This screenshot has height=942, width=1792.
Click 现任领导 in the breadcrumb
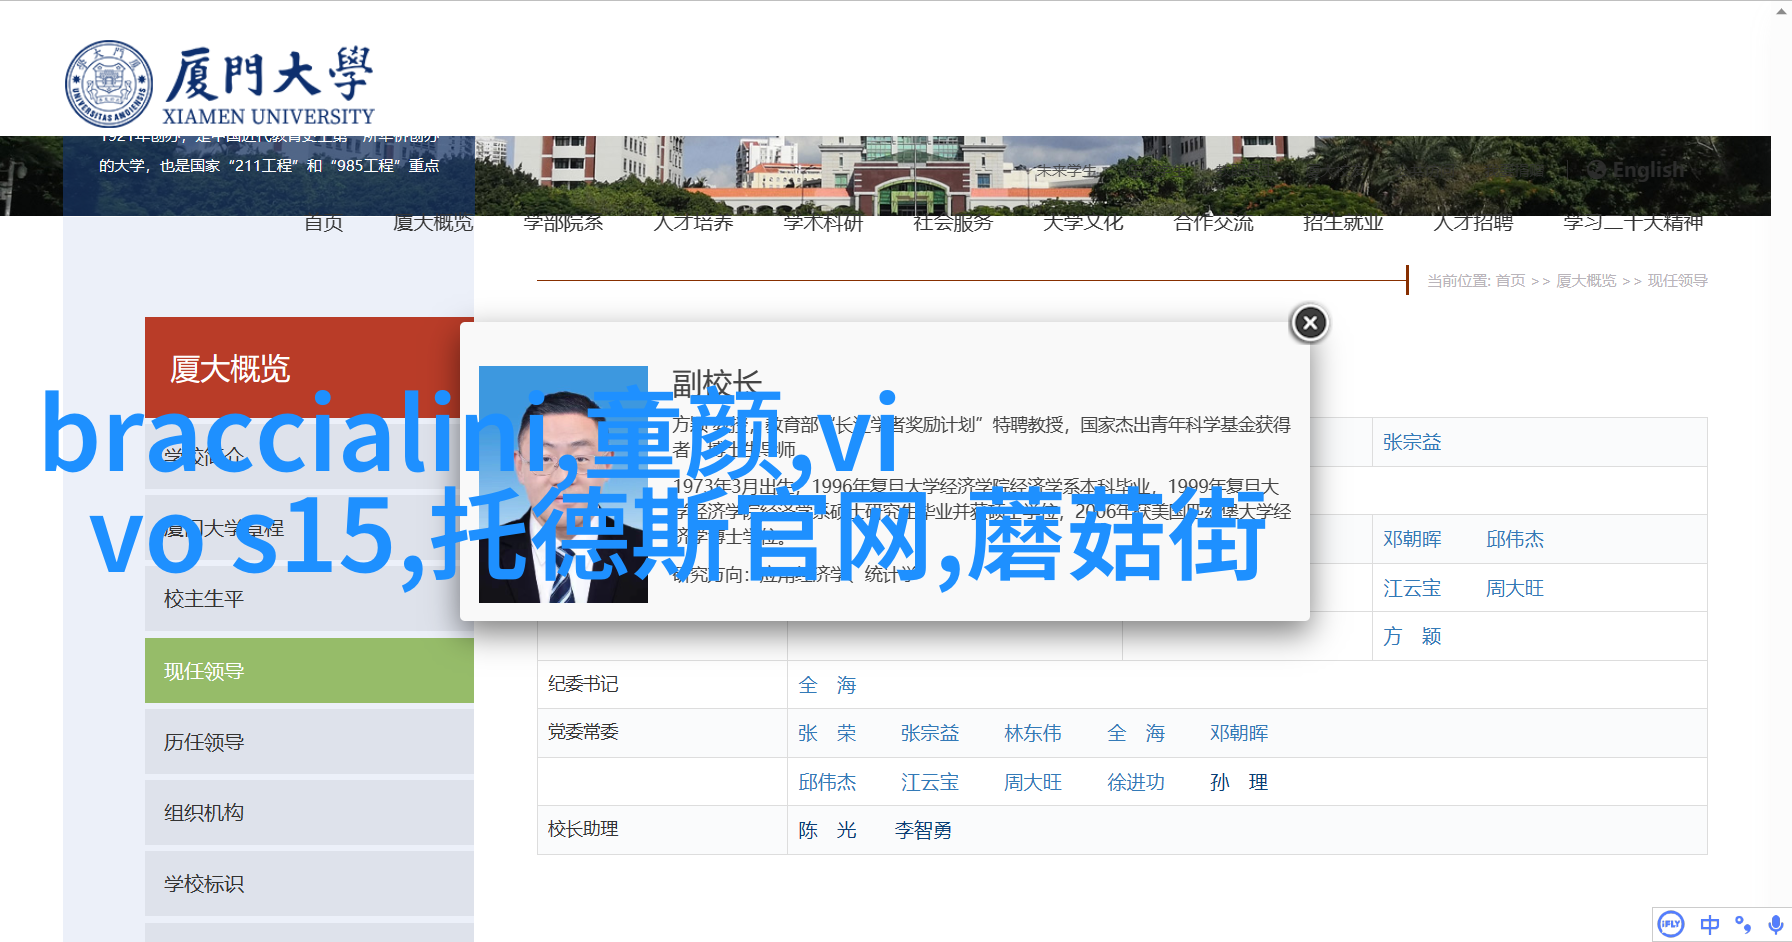pos(1677,281)
